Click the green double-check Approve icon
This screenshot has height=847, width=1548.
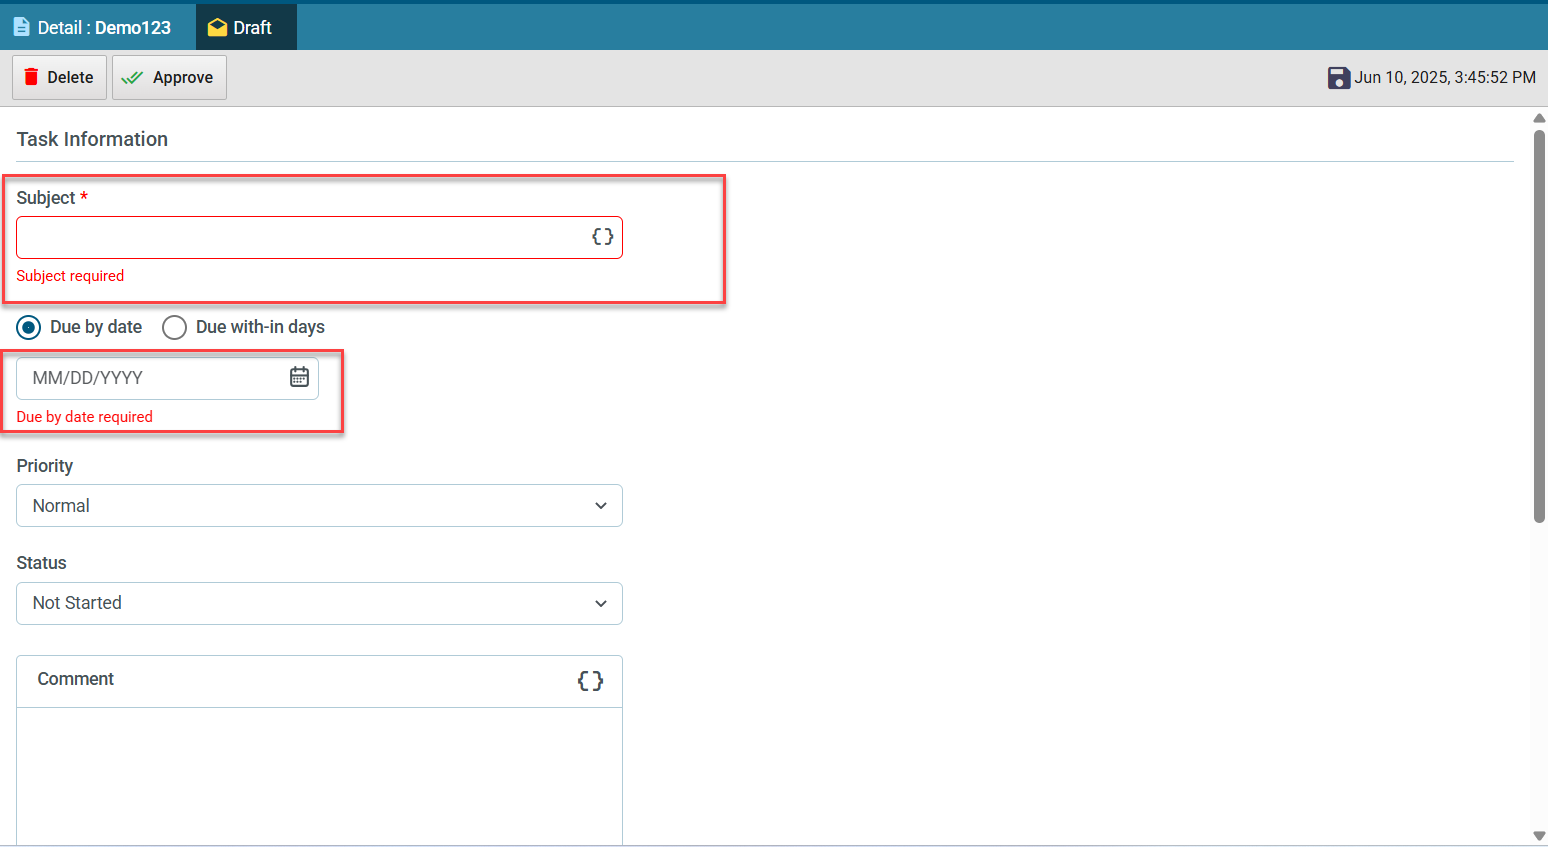tap(132, 78)
